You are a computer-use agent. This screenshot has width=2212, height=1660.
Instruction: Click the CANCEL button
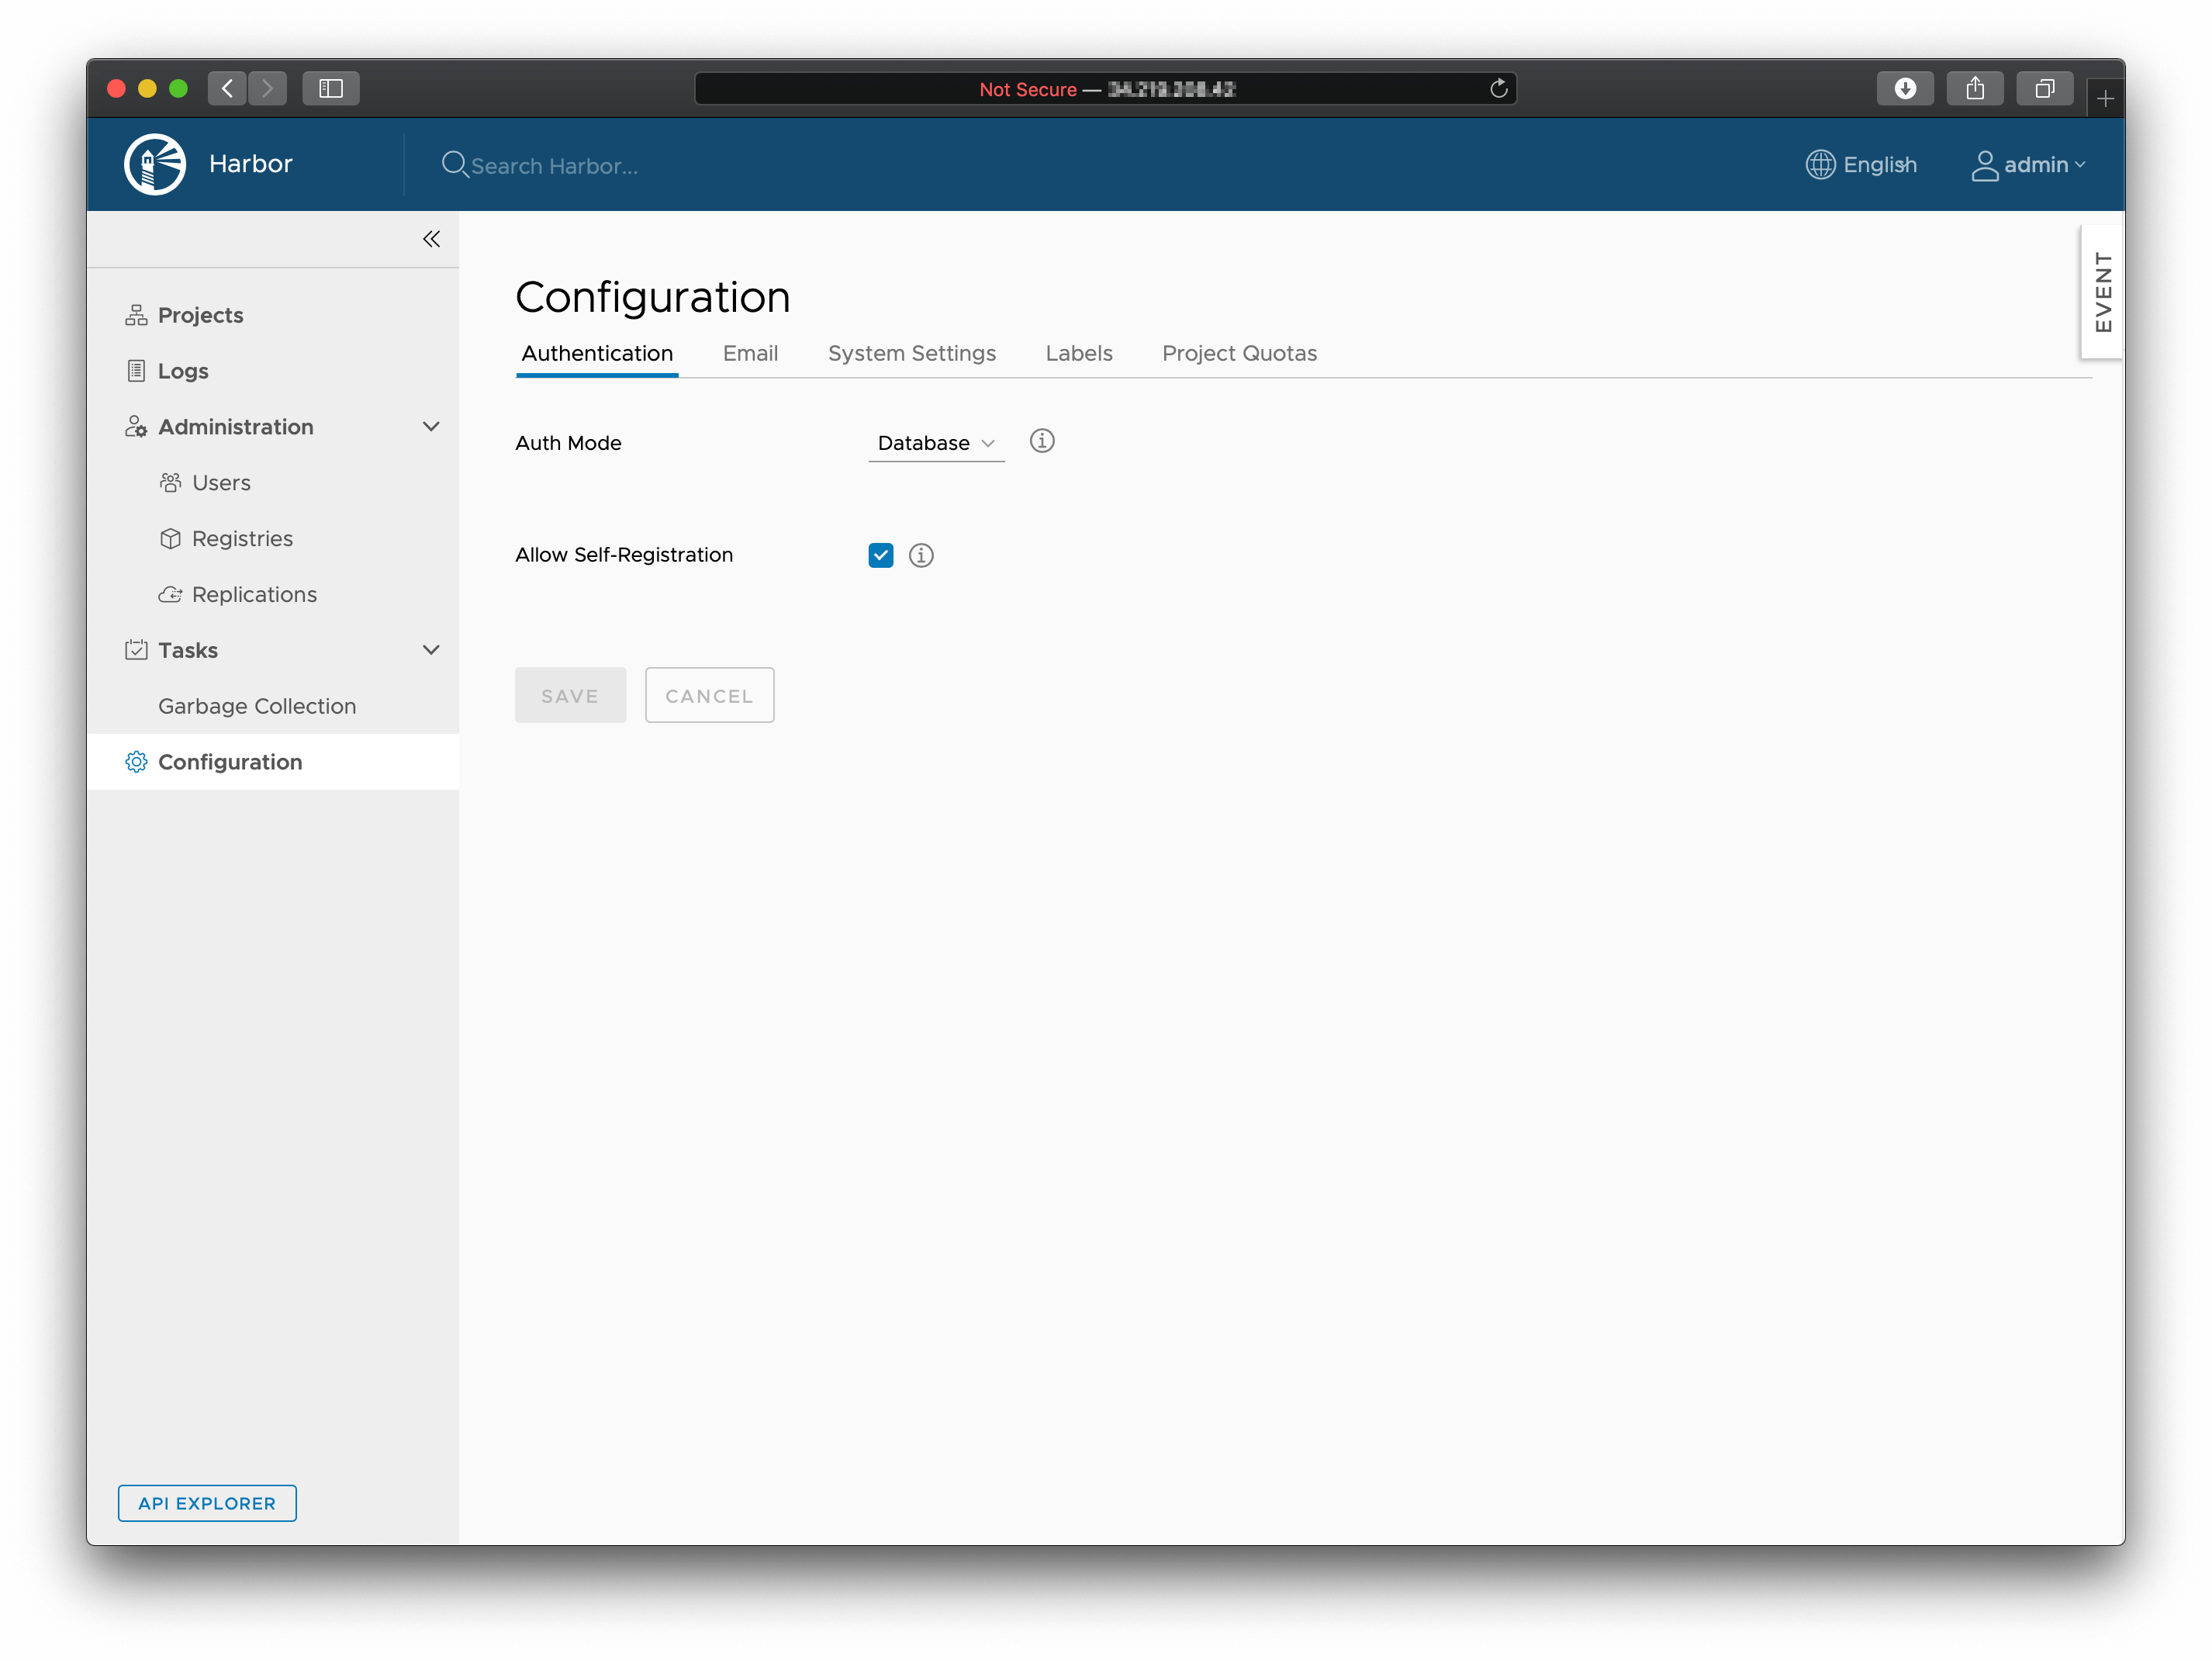click(x=709, y=696)
